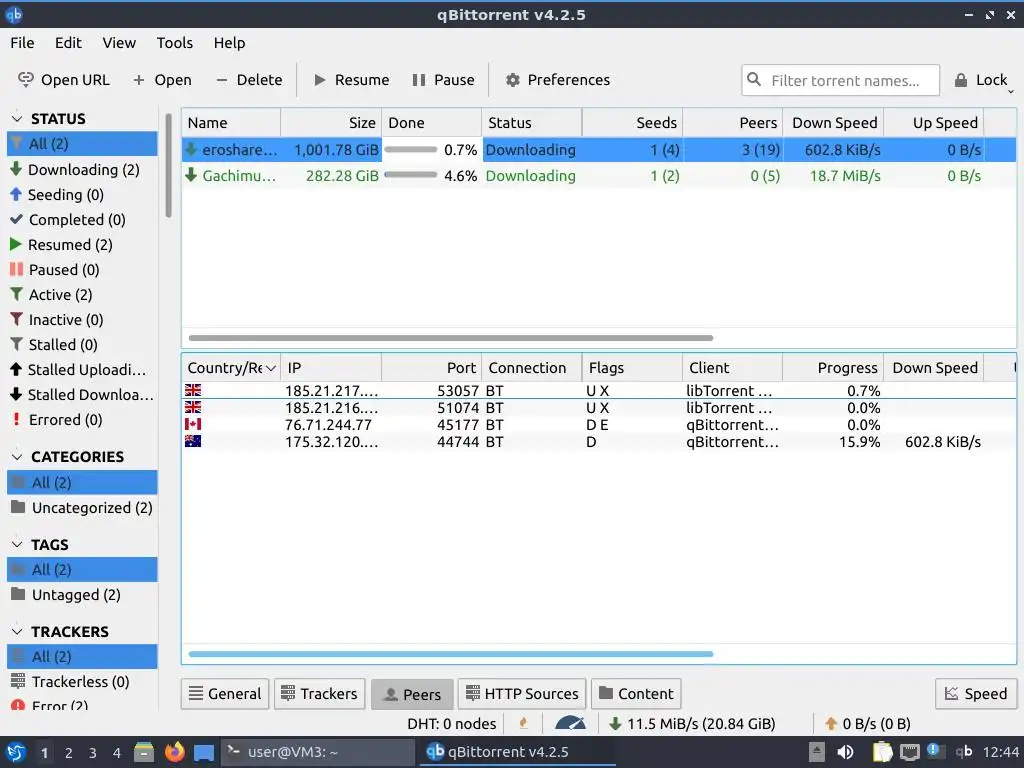
Task: Click the blue arrow icon next to Seeding (0)
Action: pyautogui.click(x=16, y=194)
